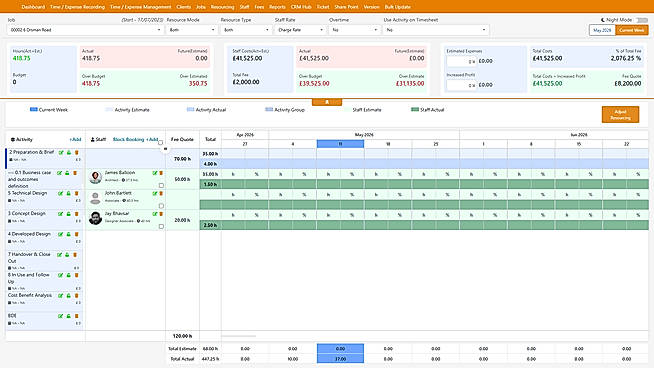This screenshot has width=654, height=368.
Task: Delete the Developed Design activity
Action: [77, 234]
